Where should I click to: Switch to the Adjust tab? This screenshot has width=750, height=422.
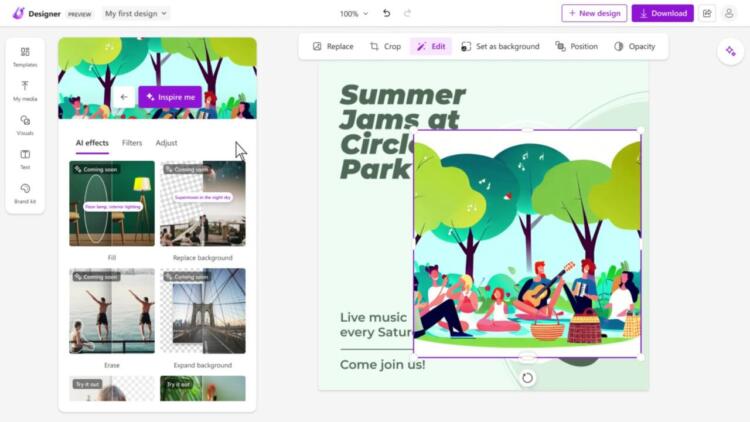point(166,143)
